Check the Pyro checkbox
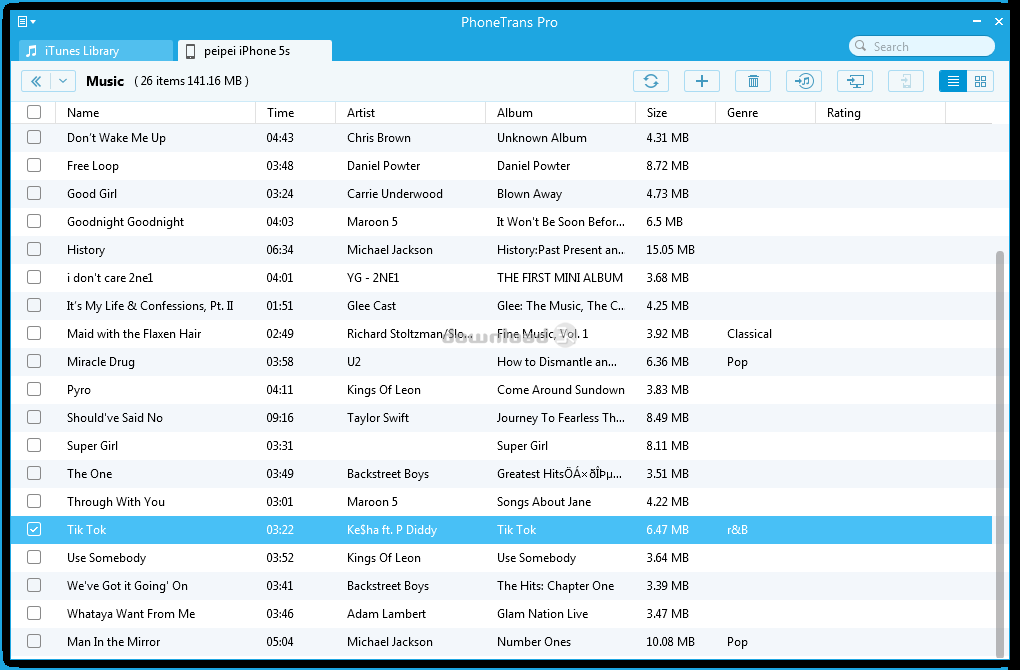 click(x=34, y=389)
